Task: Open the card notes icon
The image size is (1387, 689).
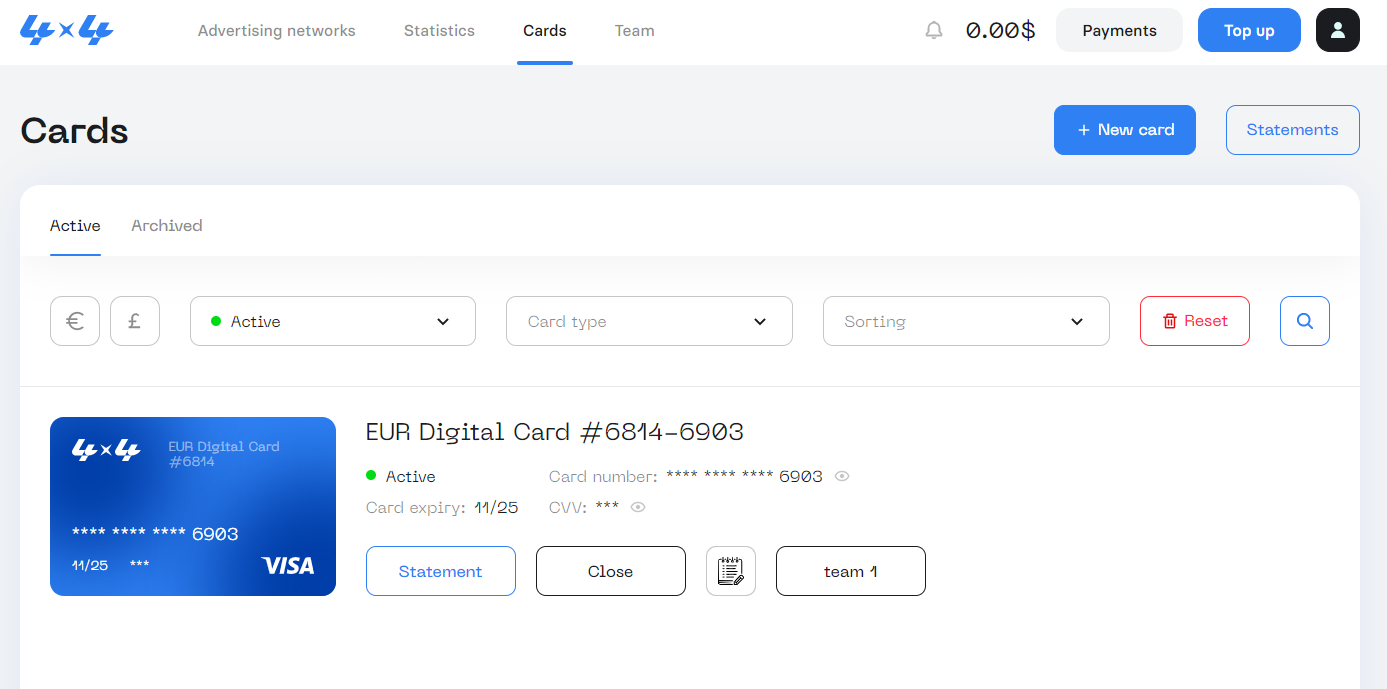Action: click(731, 571)
